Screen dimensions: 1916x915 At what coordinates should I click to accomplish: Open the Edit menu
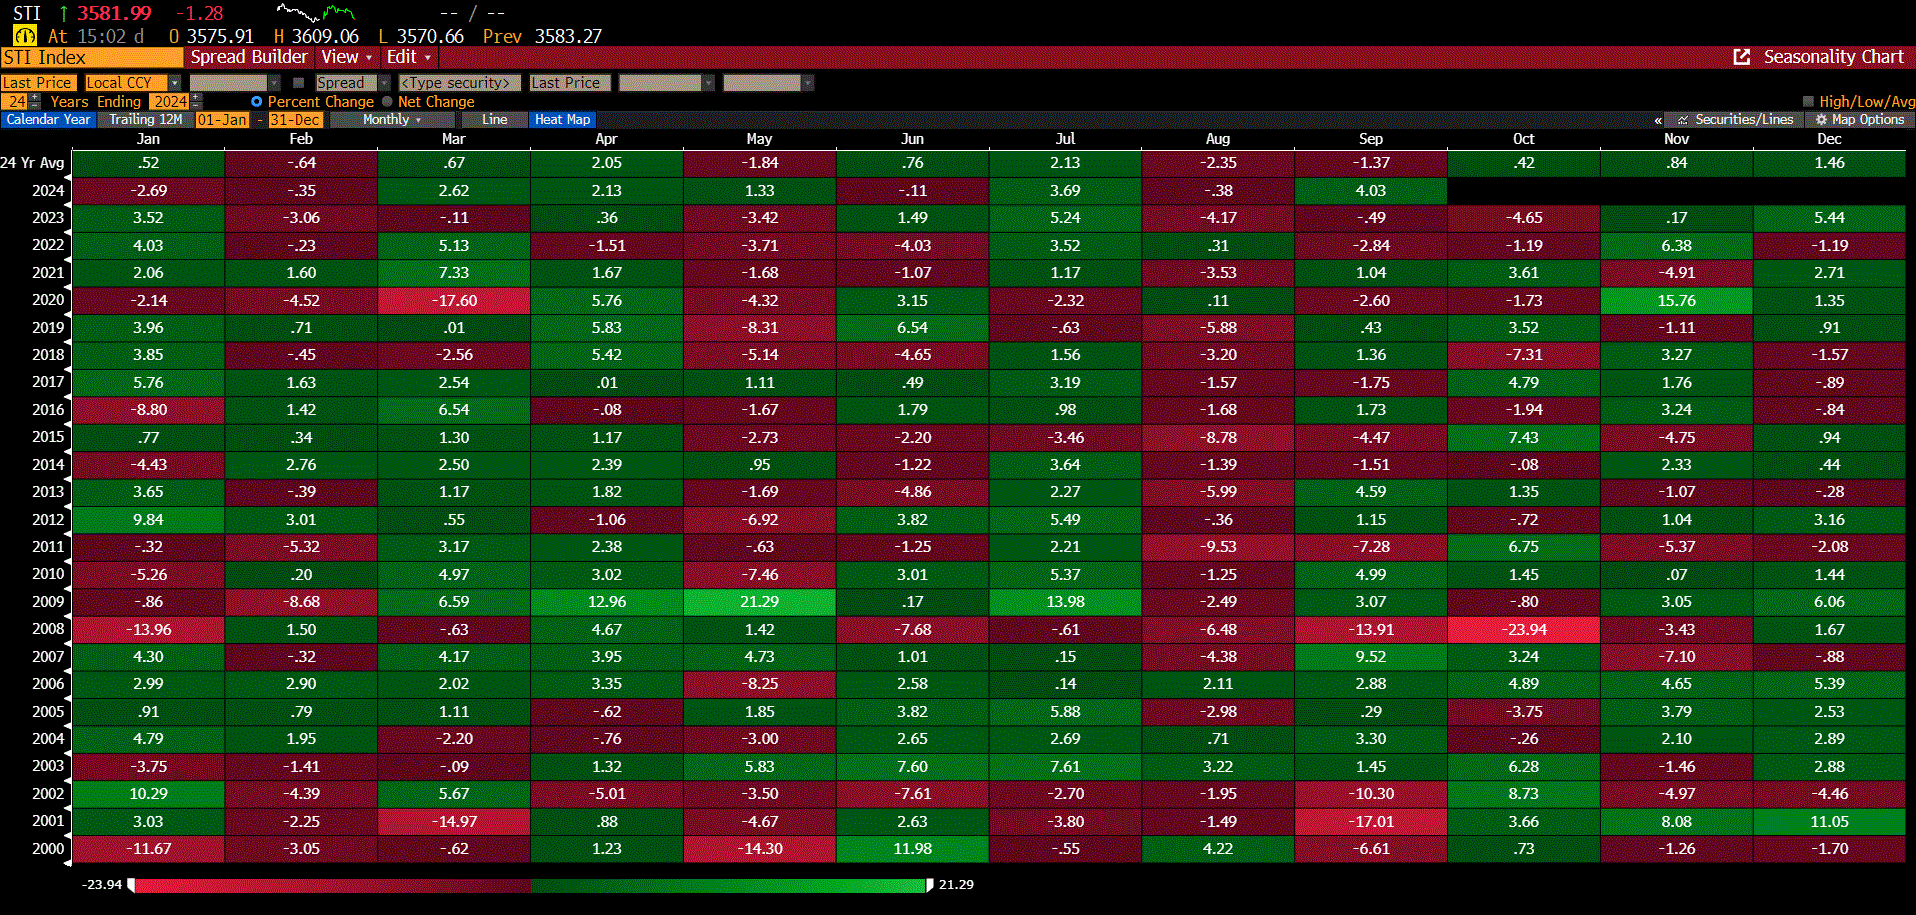[408, 57]
